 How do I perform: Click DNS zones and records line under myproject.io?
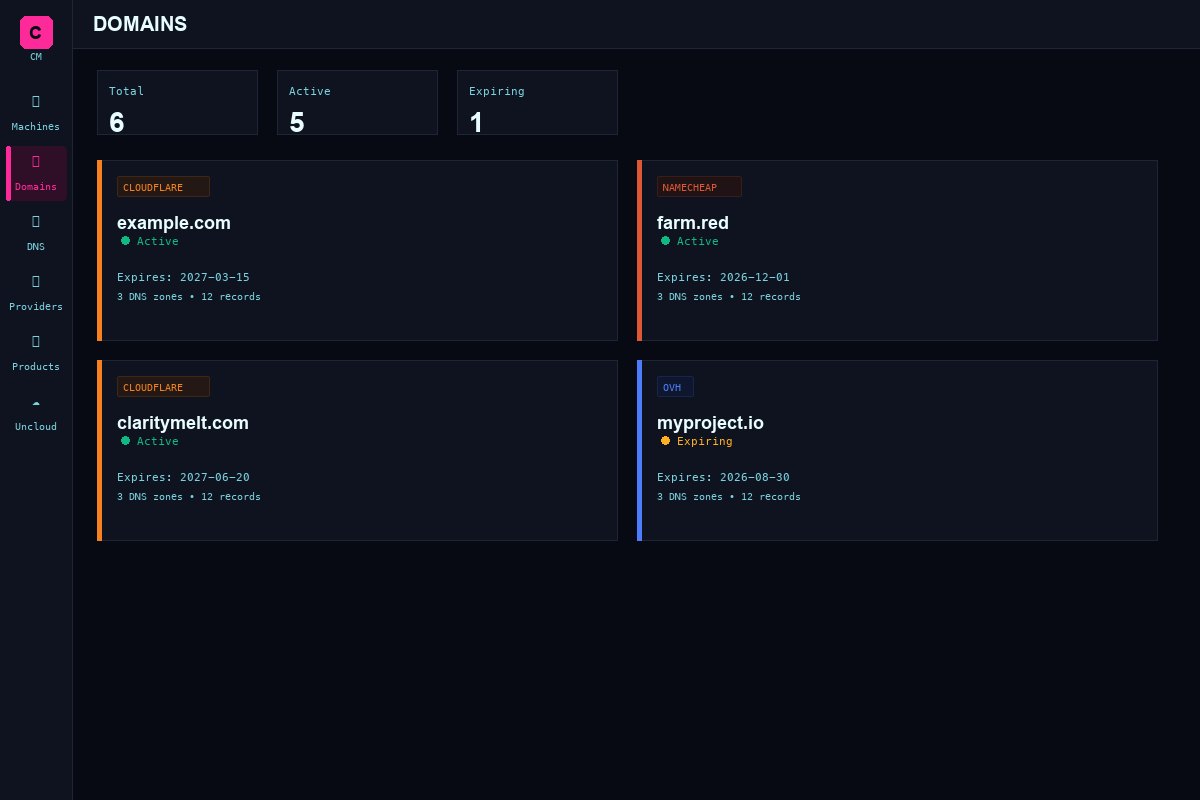coord(729,497)
